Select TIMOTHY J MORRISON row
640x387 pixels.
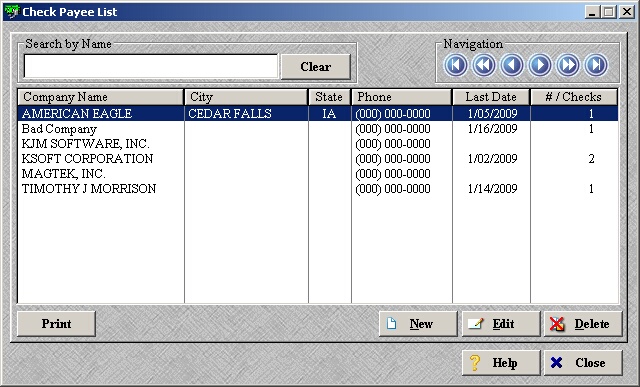(318, 189)
